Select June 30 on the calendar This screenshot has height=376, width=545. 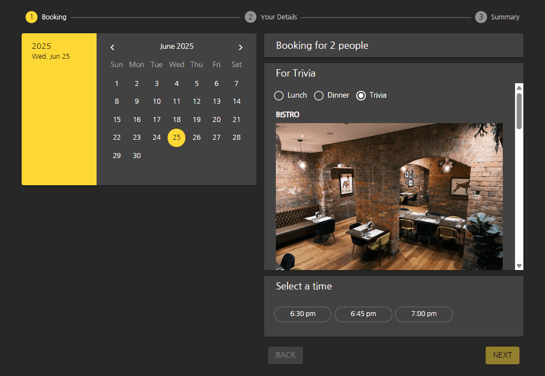click(137, 156)
